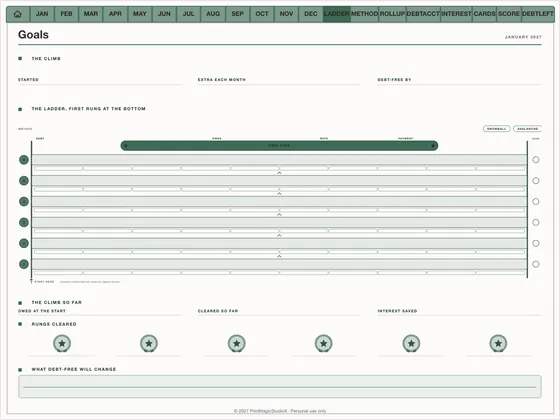The width and height of the screenshot is (560, 420).
Task: Open the OCT tab
Action: [x=262, y=14]
